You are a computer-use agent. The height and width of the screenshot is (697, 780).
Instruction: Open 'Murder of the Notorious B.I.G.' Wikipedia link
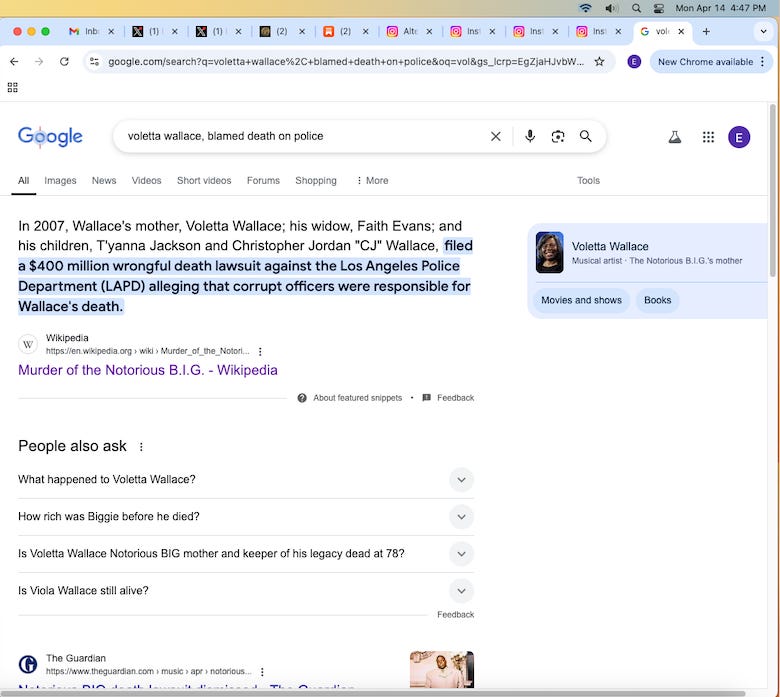(x=148, y=370)
